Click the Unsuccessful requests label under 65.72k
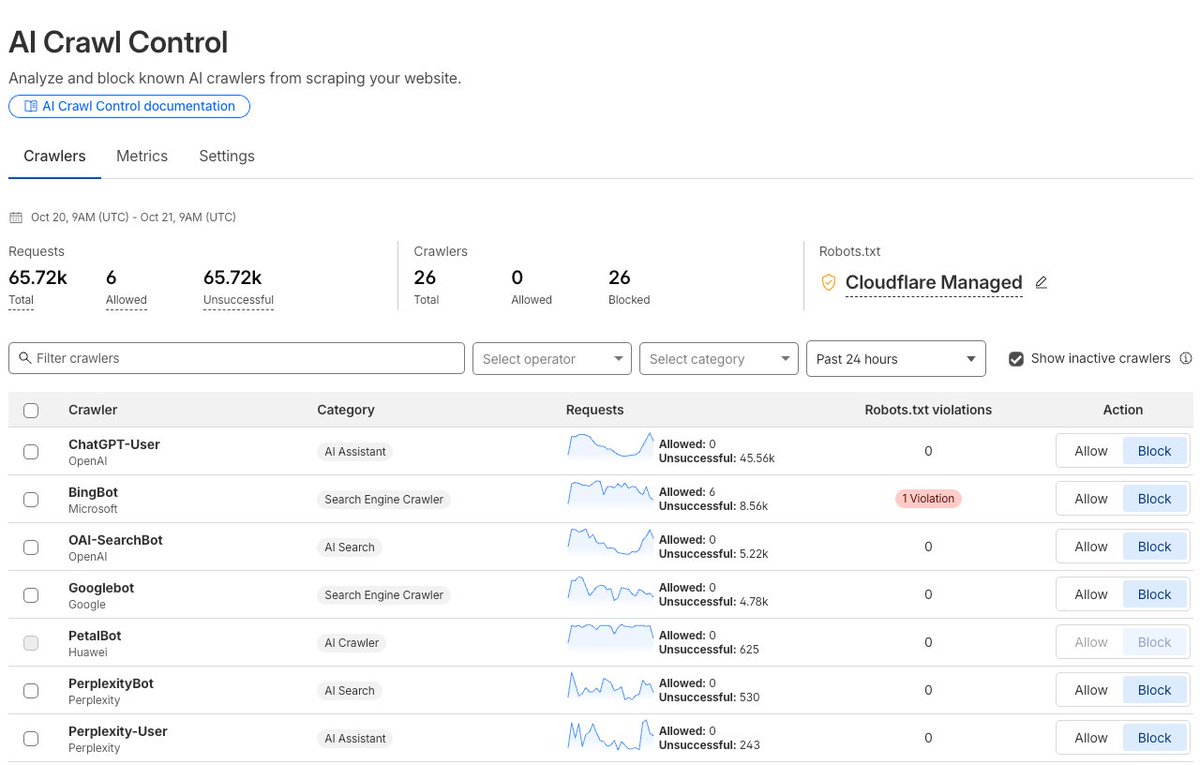Screen dimensions: 1200x765 tap(238, 300)
